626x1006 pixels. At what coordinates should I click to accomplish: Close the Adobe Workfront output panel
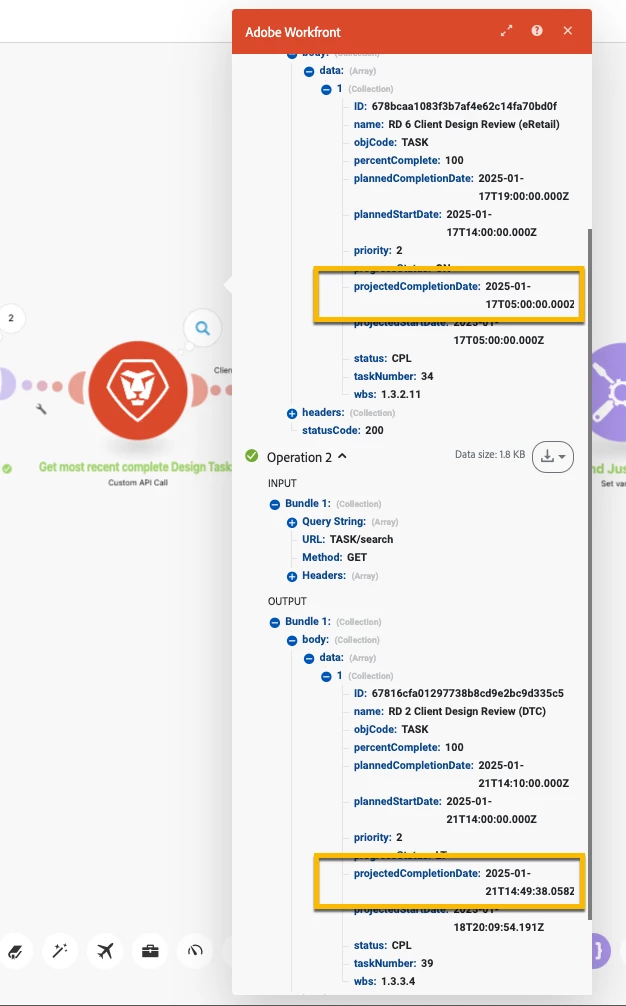tap(568, 31)
